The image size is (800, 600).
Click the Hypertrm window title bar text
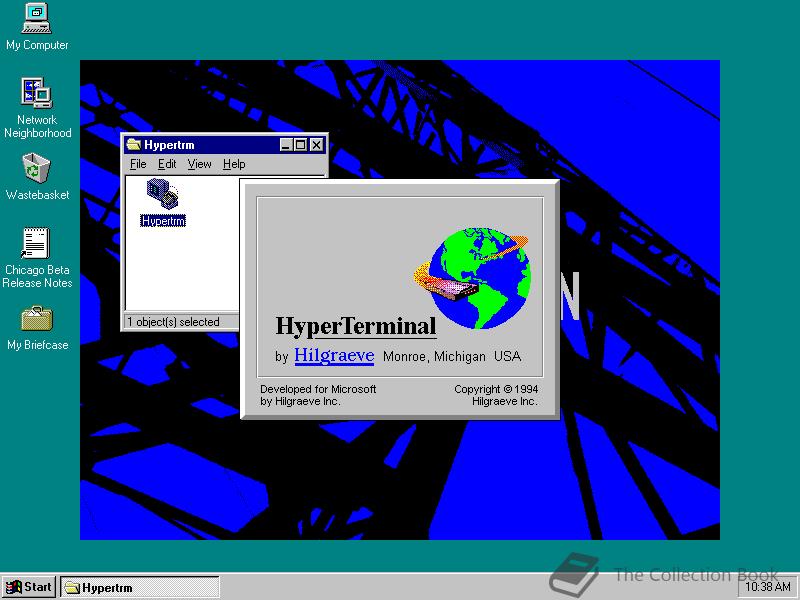[169, 145]
